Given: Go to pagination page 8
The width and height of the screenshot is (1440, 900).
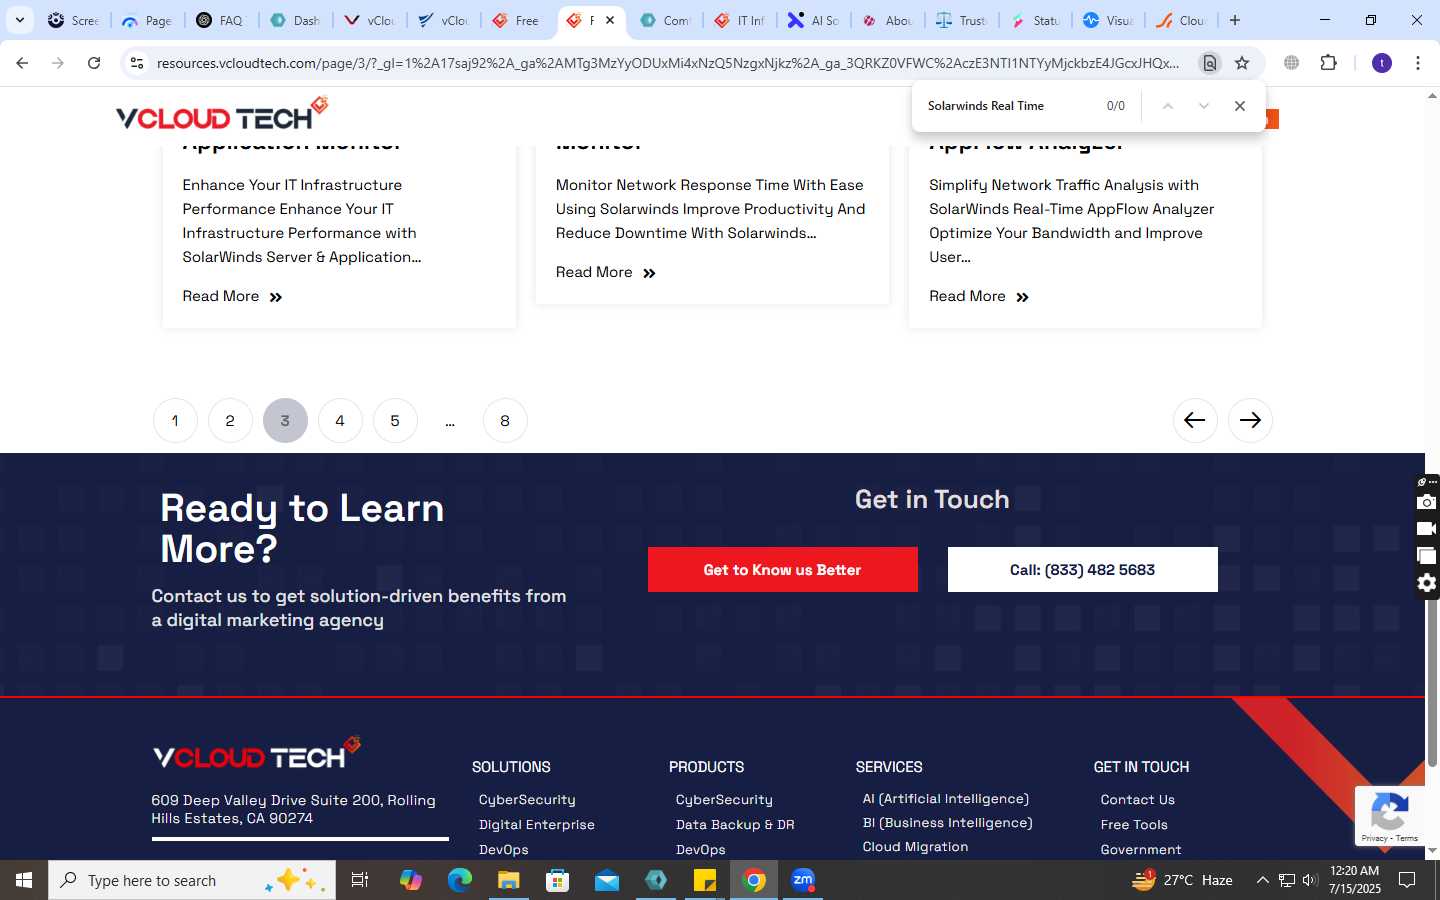Looking at the screenshot, I should 505,420.
